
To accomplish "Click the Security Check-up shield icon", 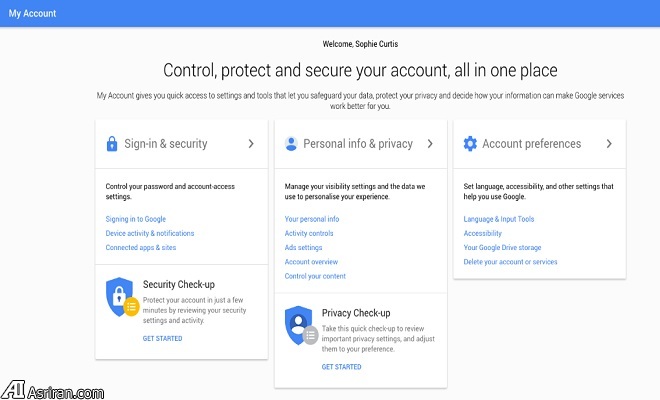I will [x=122, y=297].
